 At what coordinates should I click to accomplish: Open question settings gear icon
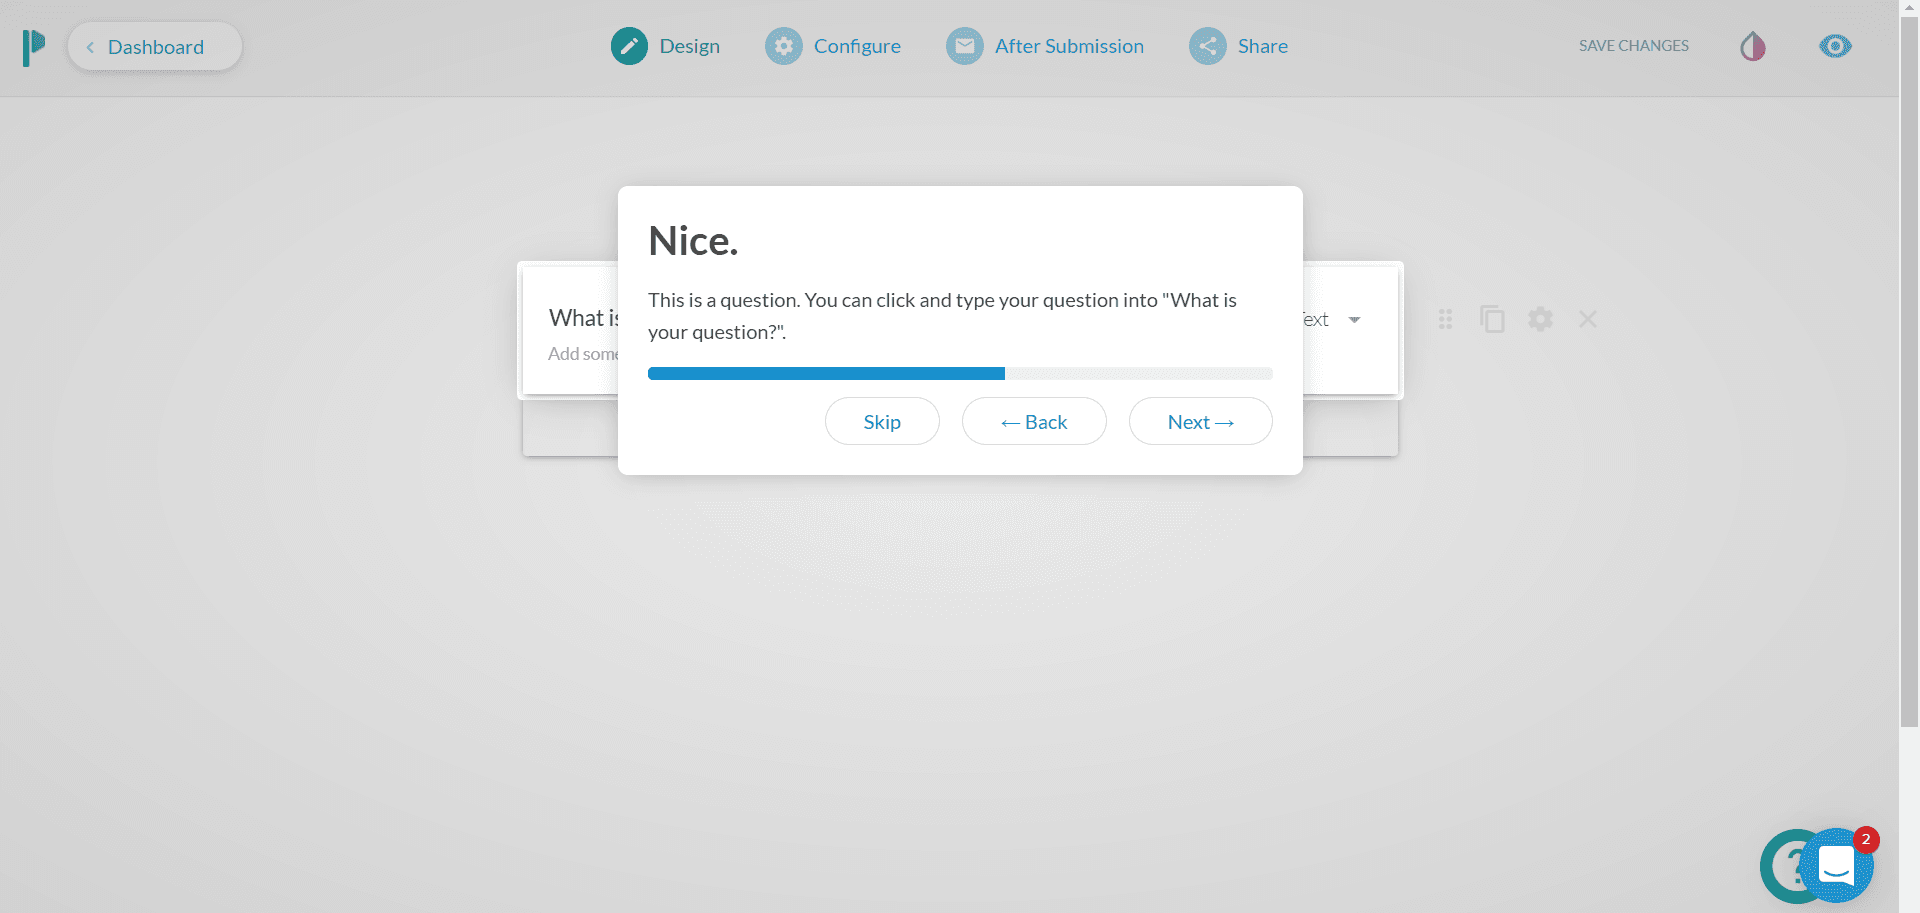click(1540, 319)
